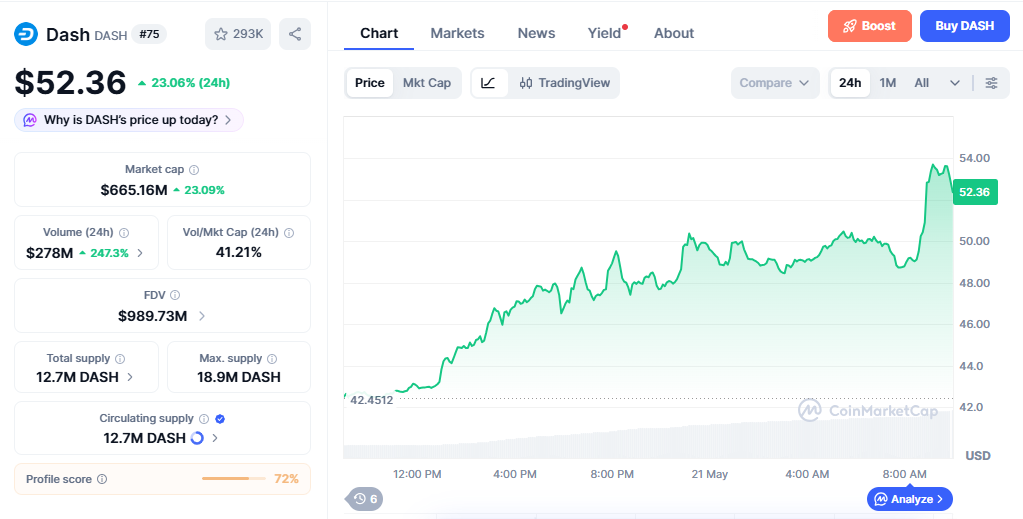Click the info icon beside FDV
Image resolution: width=1023 pixels, height=519 pixels.
click(175, 295)
